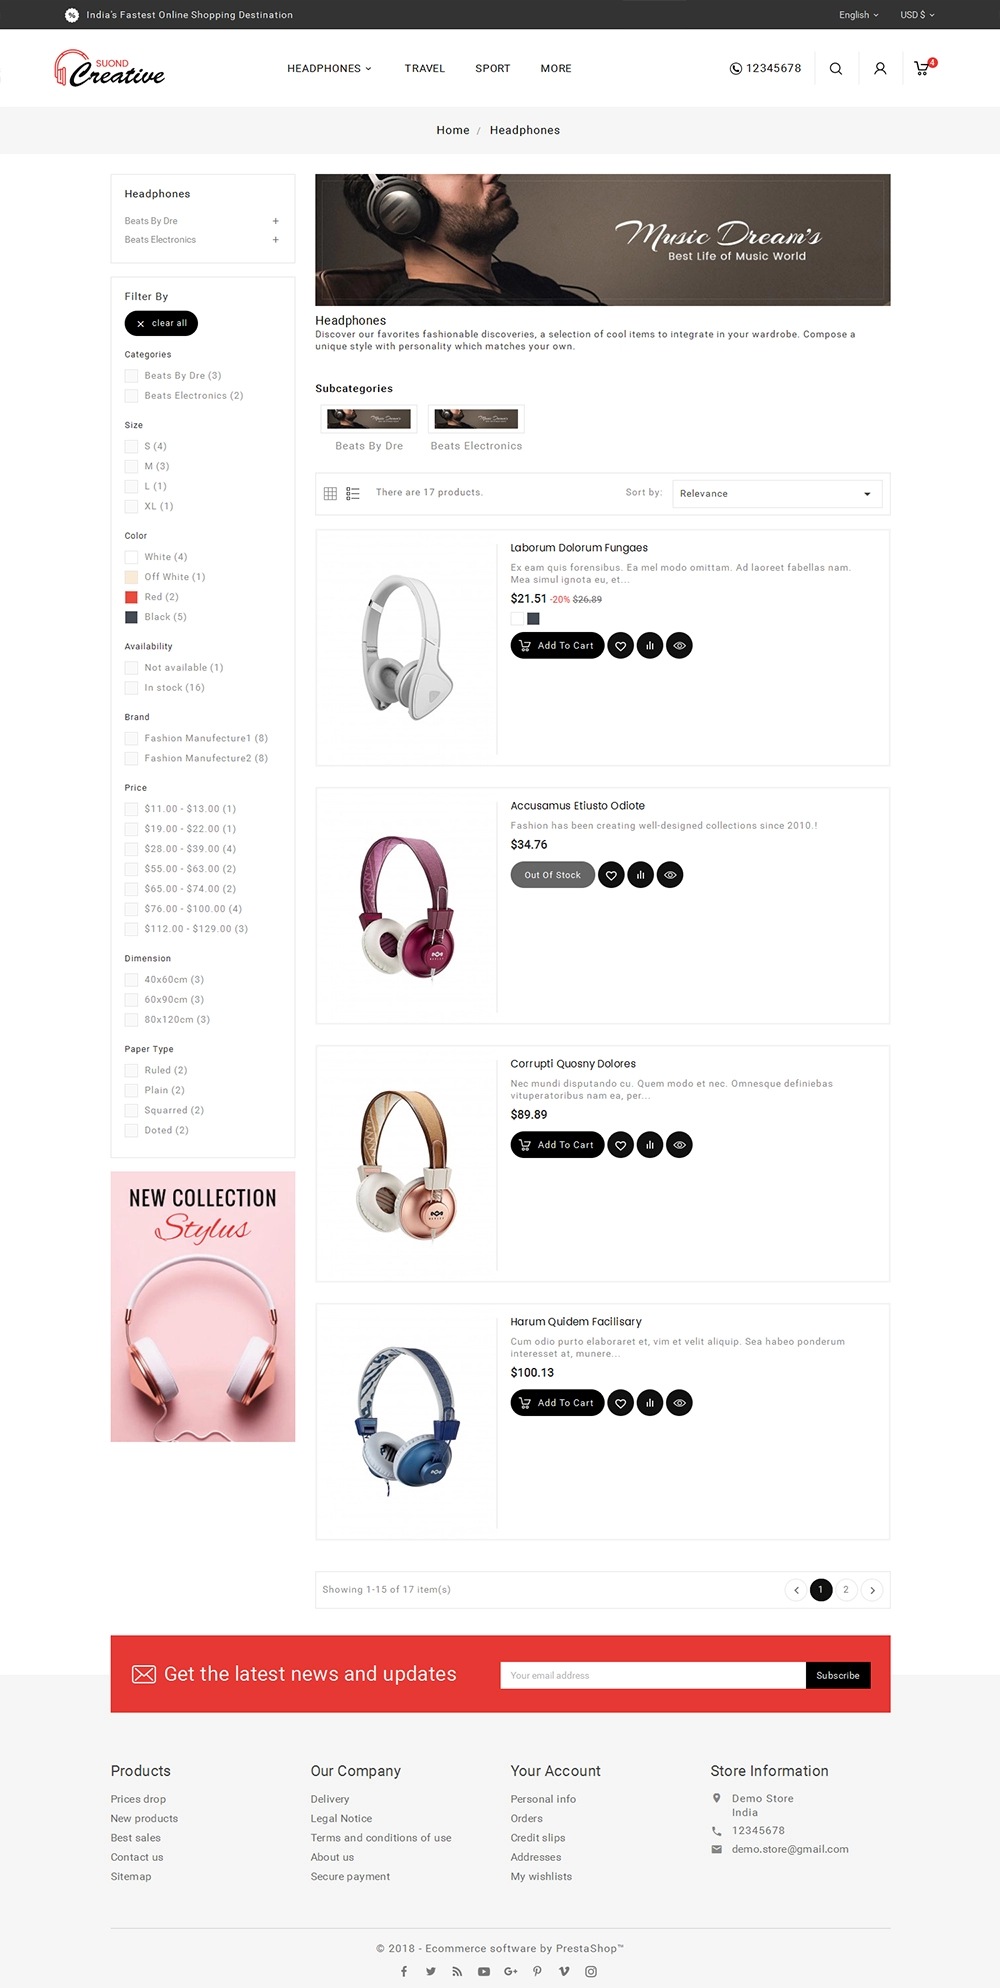Open the Sport menu item

point(493,69)
